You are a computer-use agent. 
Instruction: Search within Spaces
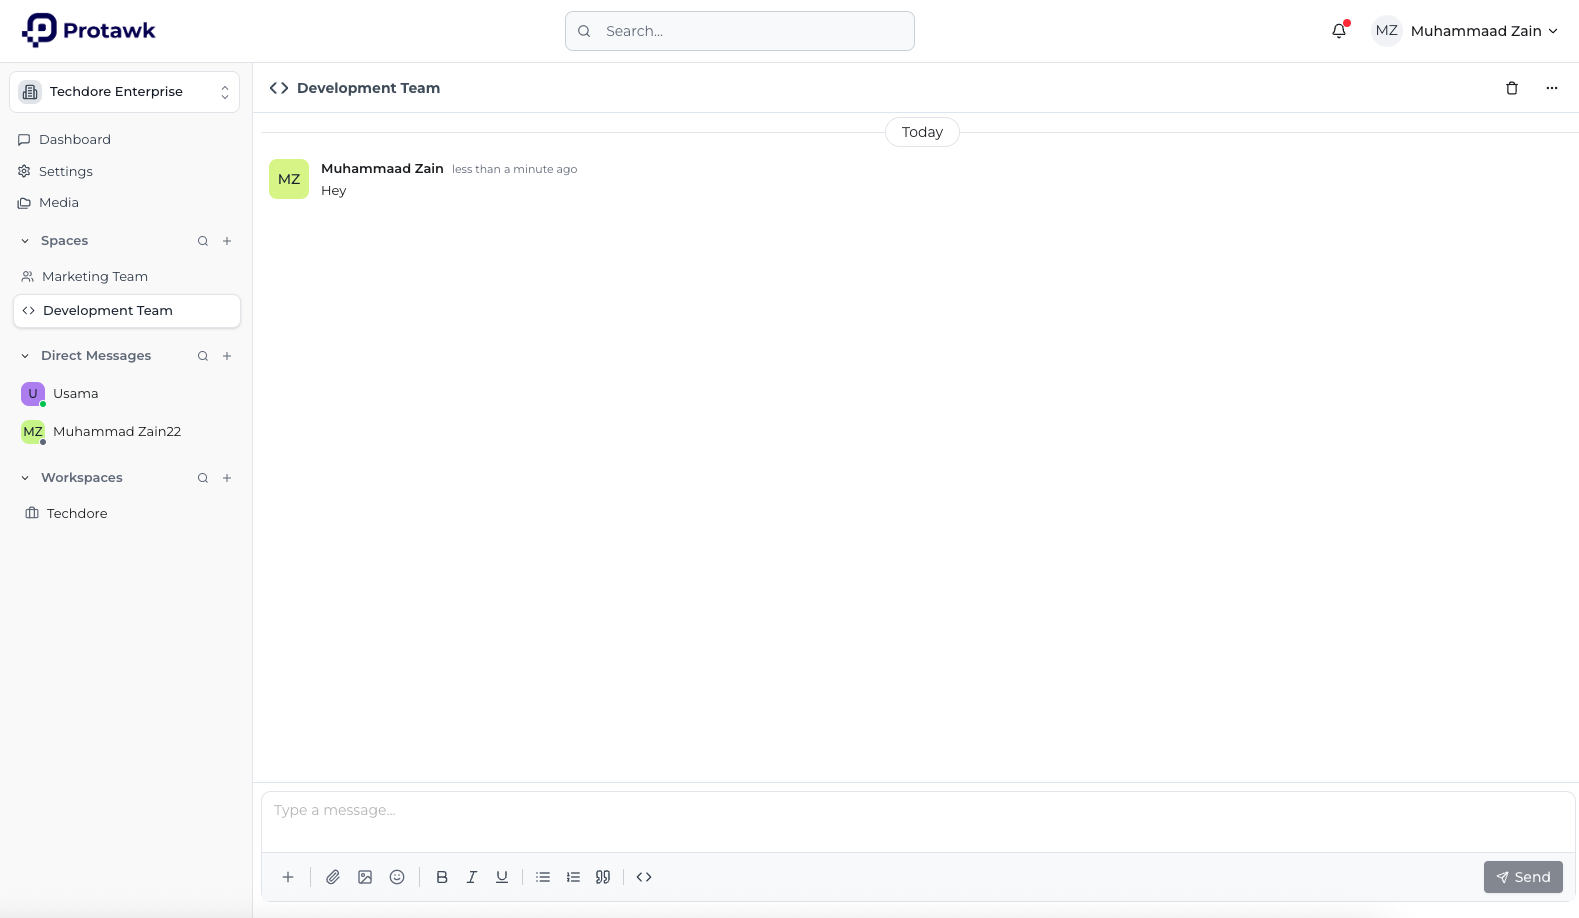pyautogui.click(x=203, y=241)
